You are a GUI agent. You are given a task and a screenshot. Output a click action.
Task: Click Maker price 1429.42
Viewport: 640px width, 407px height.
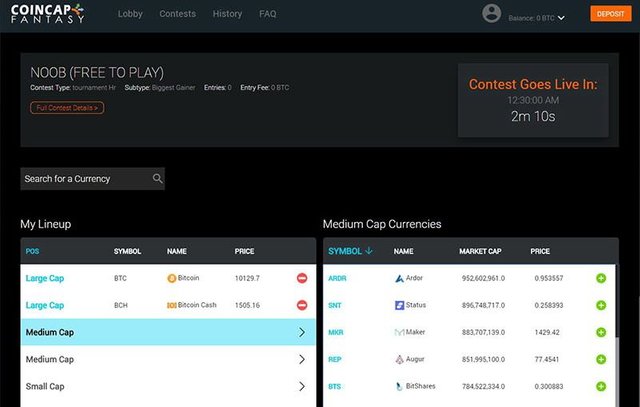547,332
